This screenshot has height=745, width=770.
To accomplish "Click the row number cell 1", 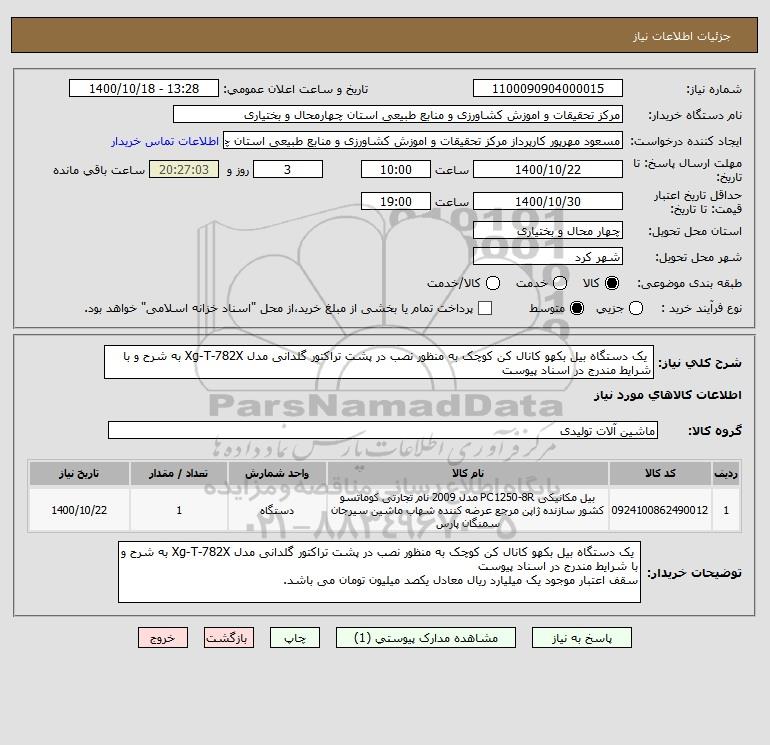I will [726, 510].
